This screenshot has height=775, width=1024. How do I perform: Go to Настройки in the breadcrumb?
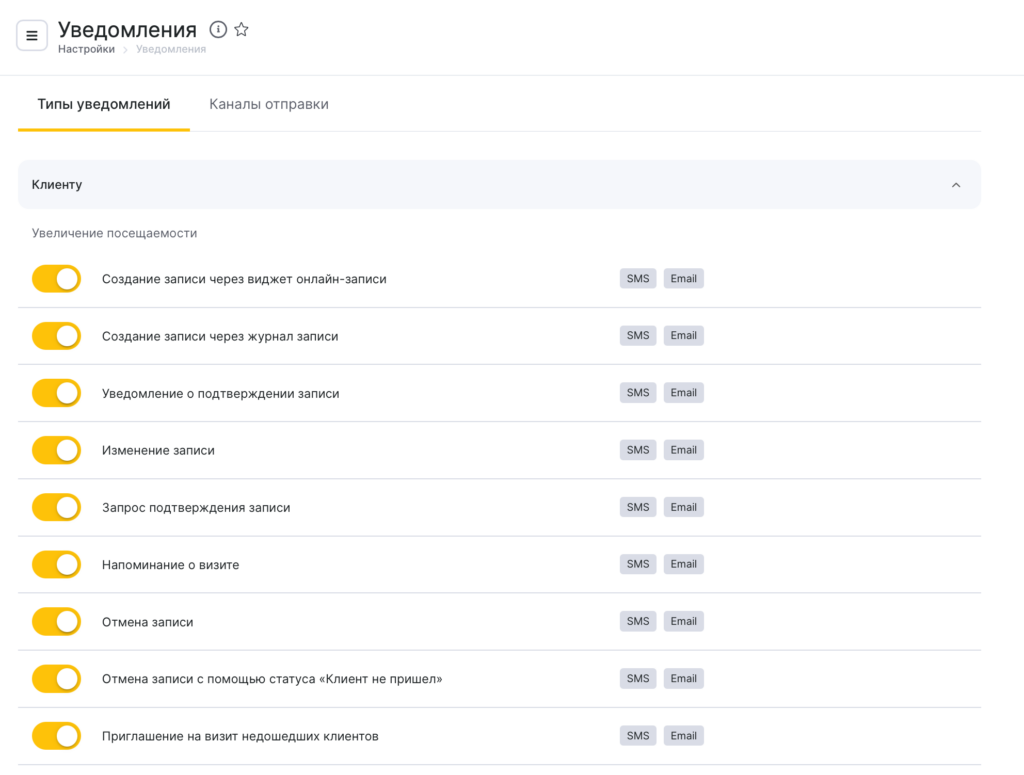86,49
